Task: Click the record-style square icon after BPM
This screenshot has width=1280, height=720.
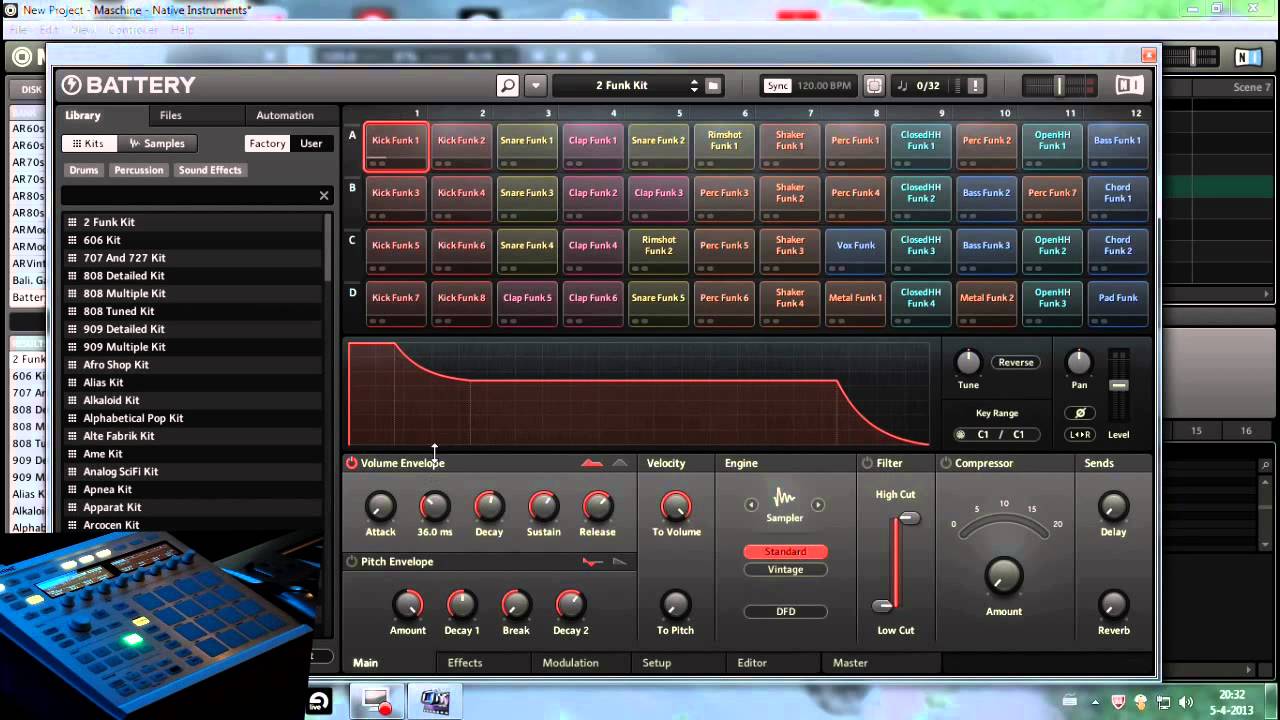Action: (x=874, y=86)
